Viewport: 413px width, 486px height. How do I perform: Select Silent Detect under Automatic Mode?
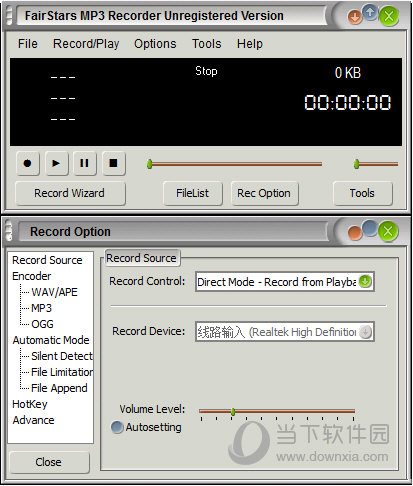pos(62,356)
